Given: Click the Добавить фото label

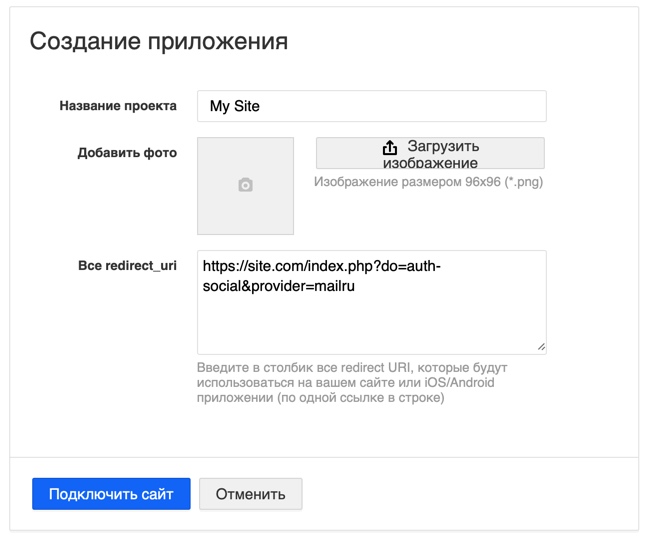Looking at the screenshot, I should (x=127, y=153).
